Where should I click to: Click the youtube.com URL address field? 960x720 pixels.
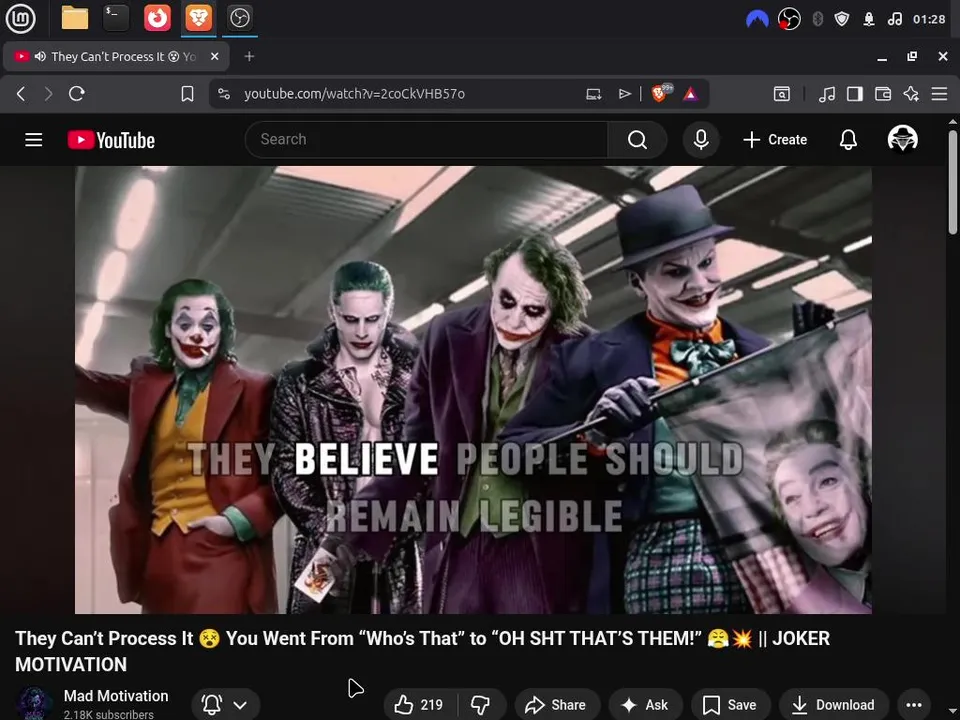point(354,94)
